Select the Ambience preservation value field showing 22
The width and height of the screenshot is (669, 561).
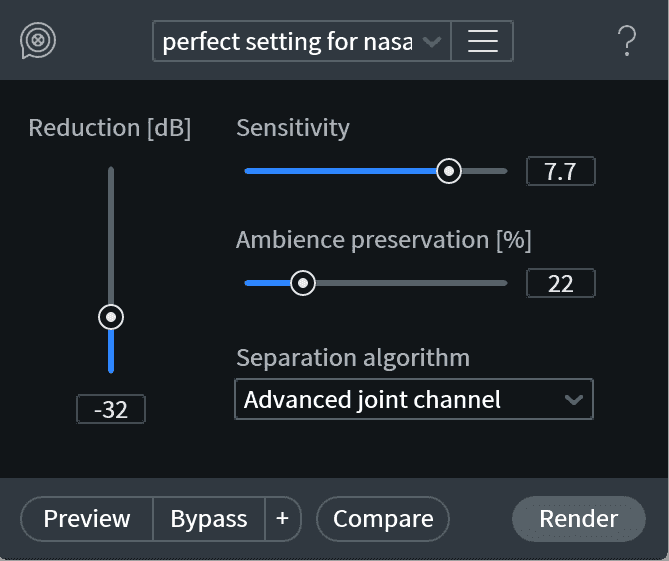pos(561,283)
